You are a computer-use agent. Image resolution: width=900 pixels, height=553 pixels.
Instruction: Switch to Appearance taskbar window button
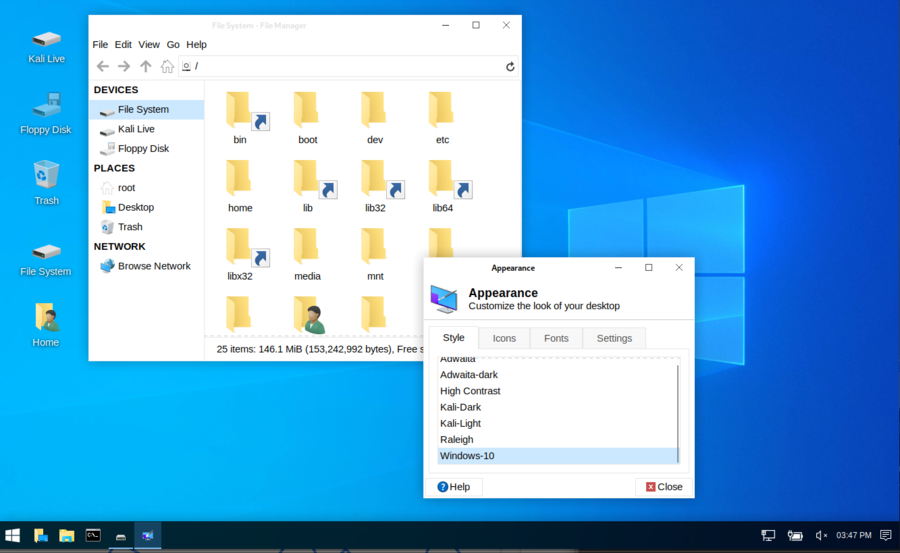point(148,536)
